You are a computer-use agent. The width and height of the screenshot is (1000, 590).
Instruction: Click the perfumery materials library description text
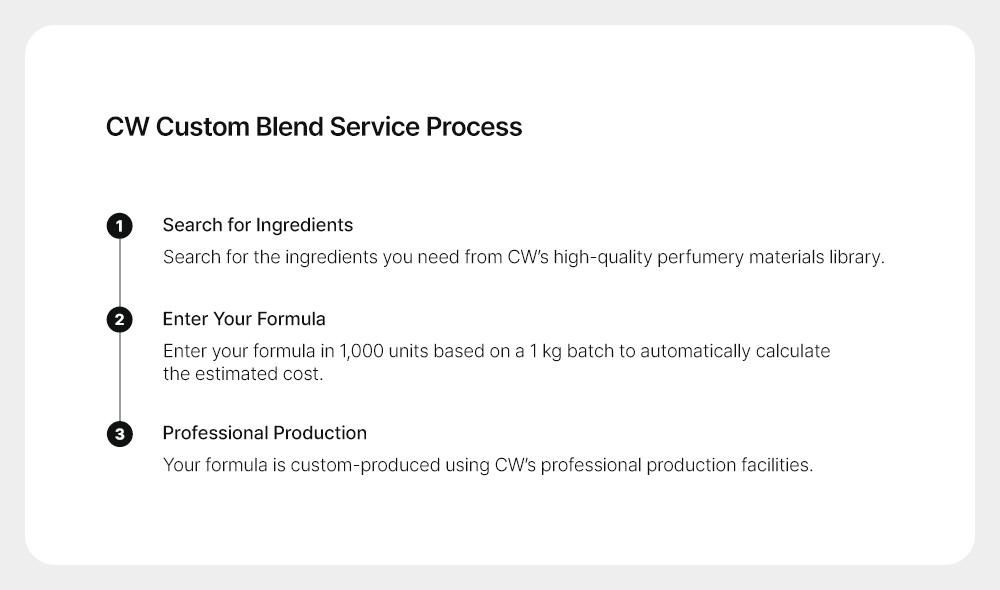coord(524,257)
